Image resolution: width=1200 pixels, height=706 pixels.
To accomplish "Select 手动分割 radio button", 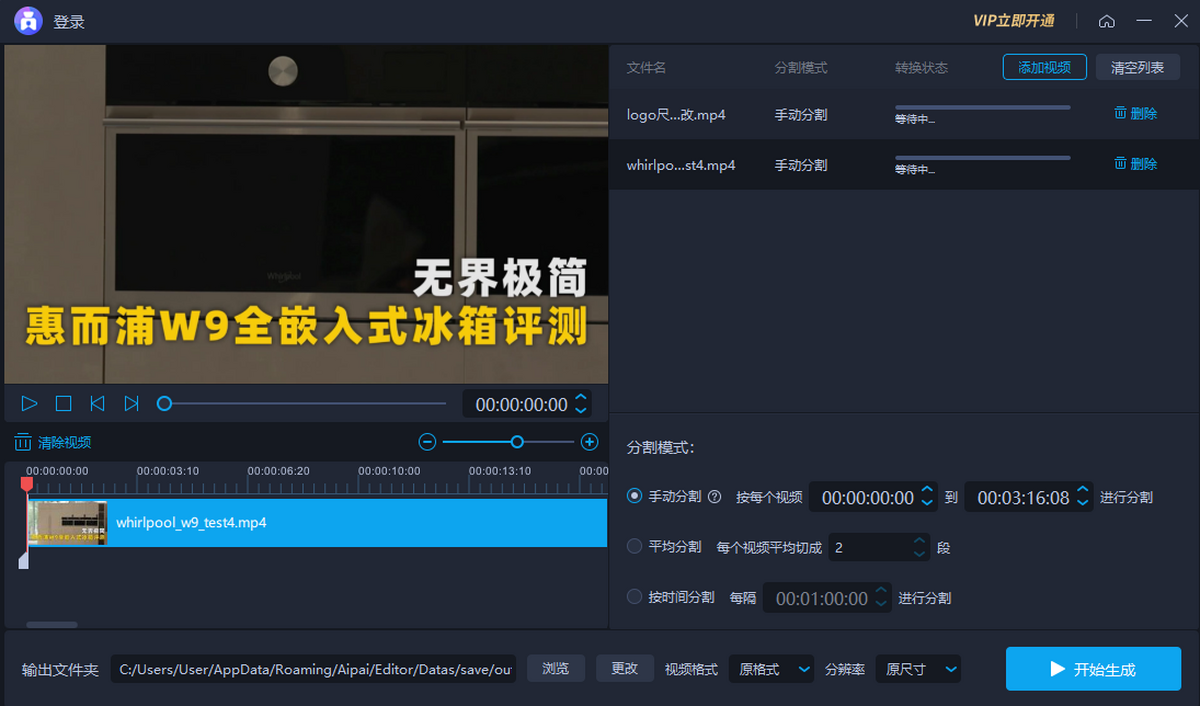I will point(634,496).
